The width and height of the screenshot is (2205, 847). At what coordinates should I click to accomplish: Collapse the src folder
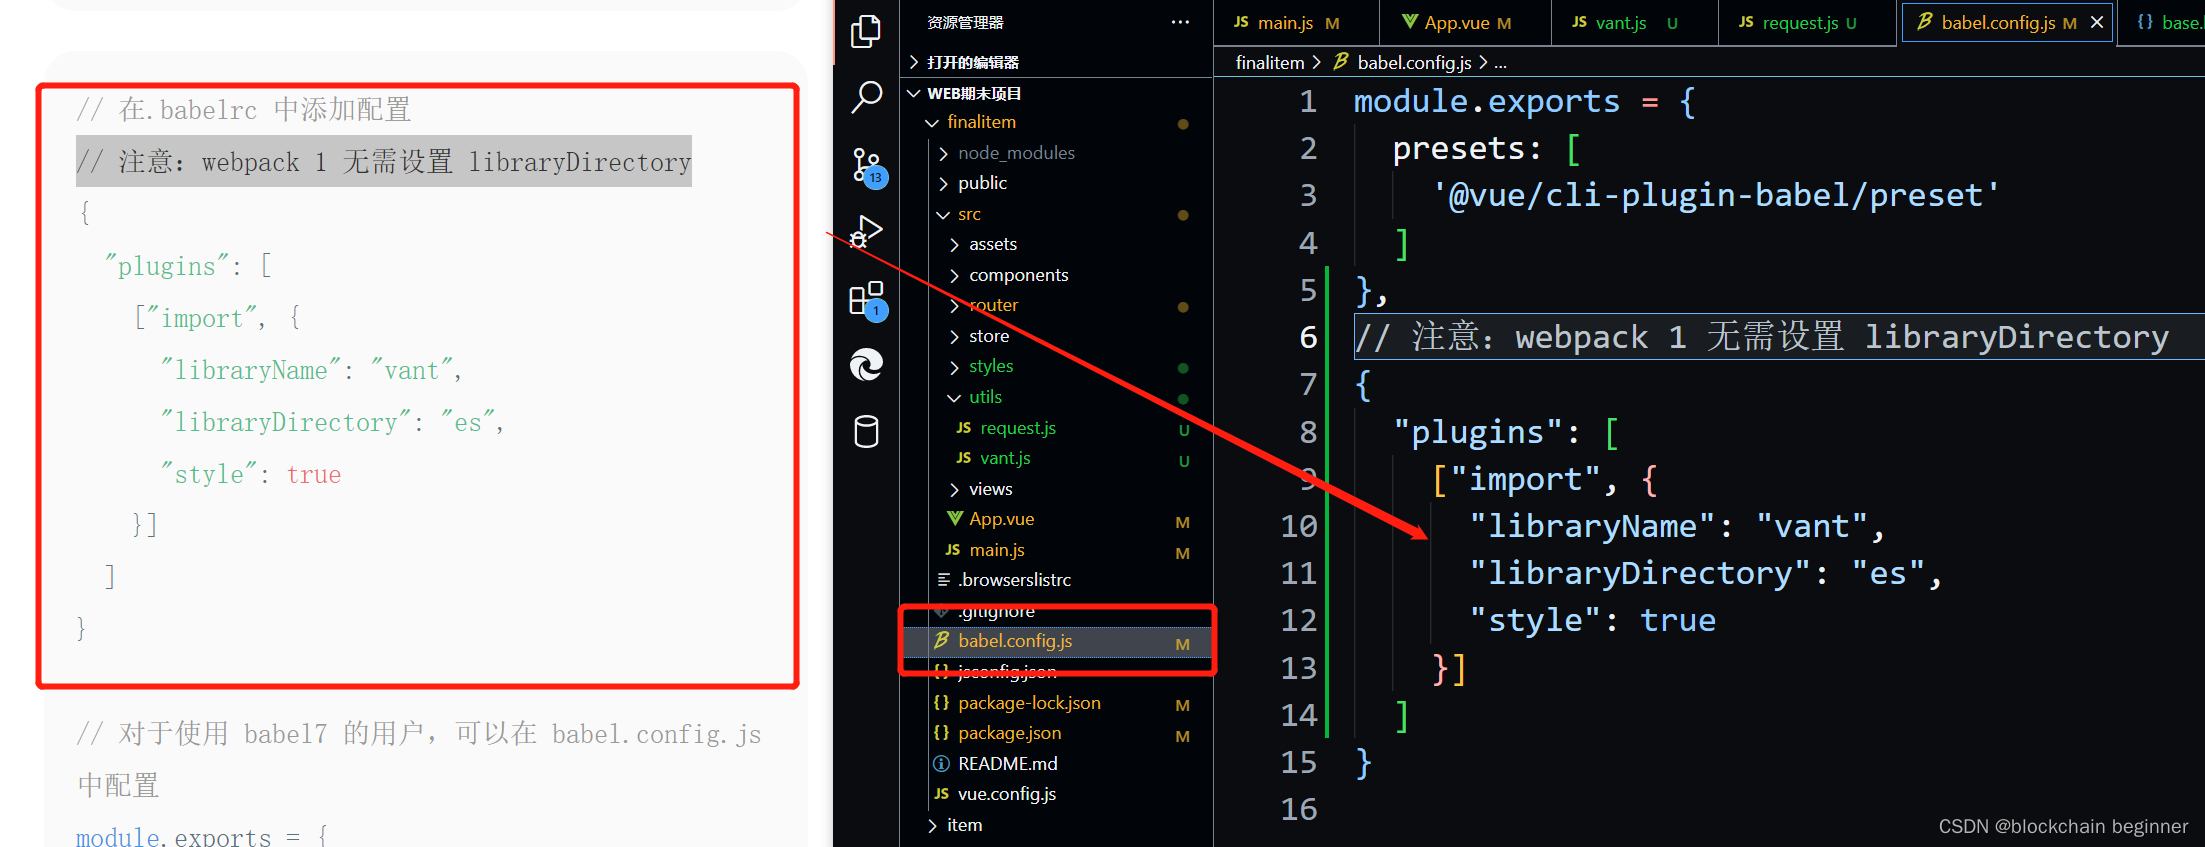pyautogui.click(x=1056, y=214)
